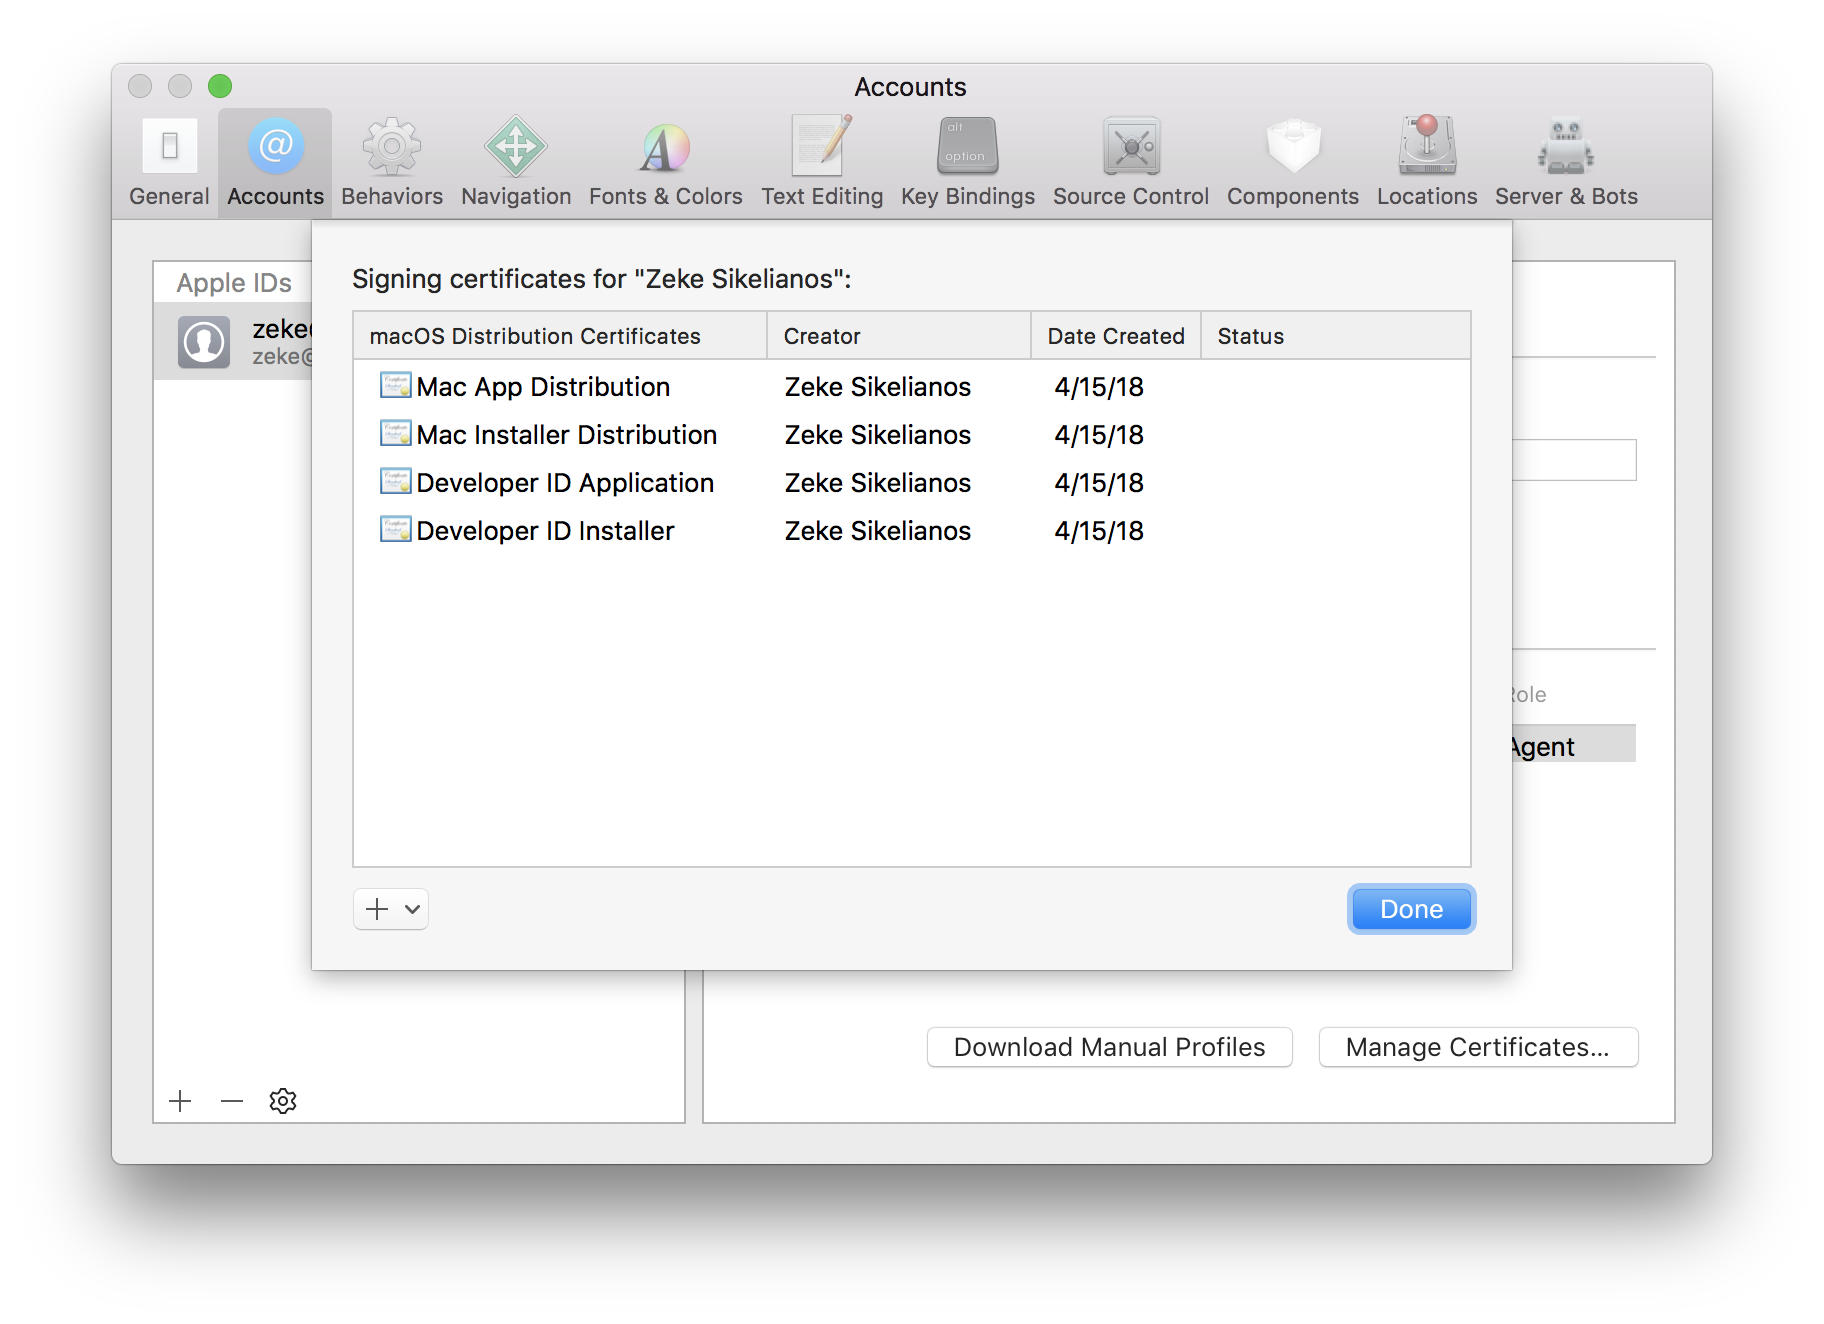Click Manage Certificates button
The height and width of the screenshot is (1324, 1824).
1477,1047
